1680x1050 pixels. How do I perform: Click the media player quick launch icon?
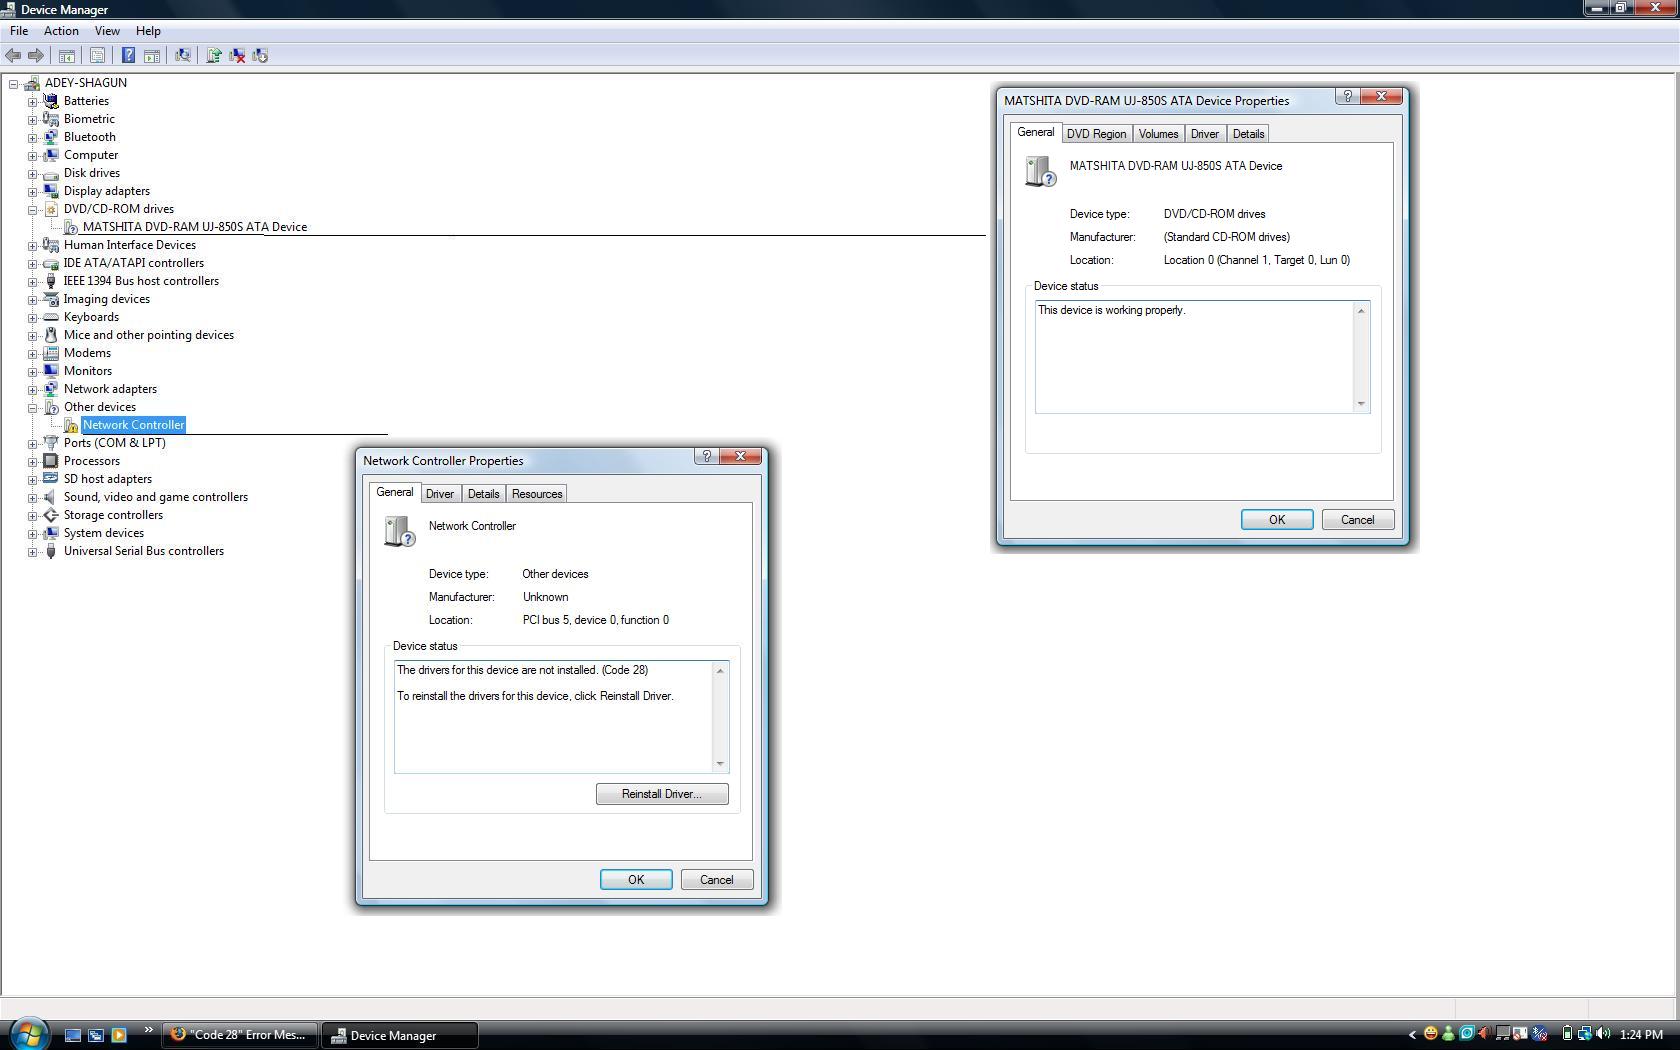pos(118,1035)
